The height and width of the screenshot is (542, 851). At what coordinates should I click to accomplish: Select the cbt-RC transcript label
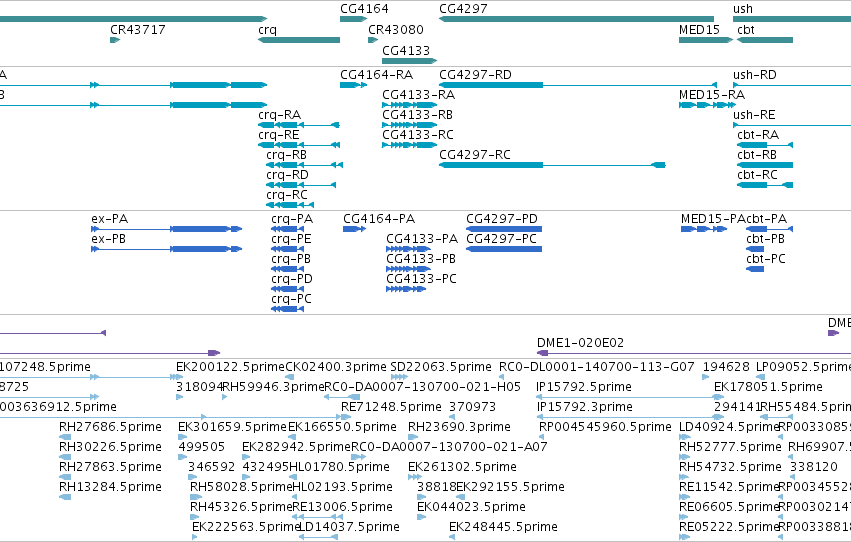pyautogui.click(x=757, y=175)
